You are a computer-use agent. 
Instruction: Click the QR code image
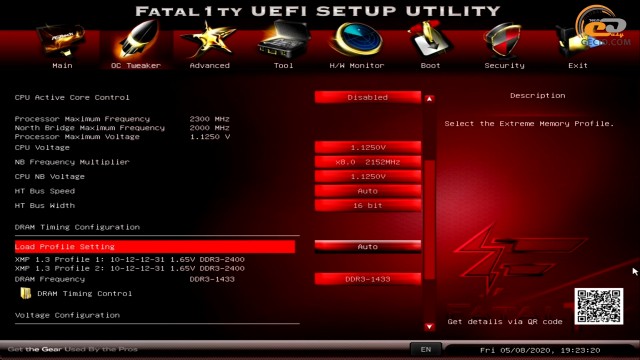tap(599, 306)
